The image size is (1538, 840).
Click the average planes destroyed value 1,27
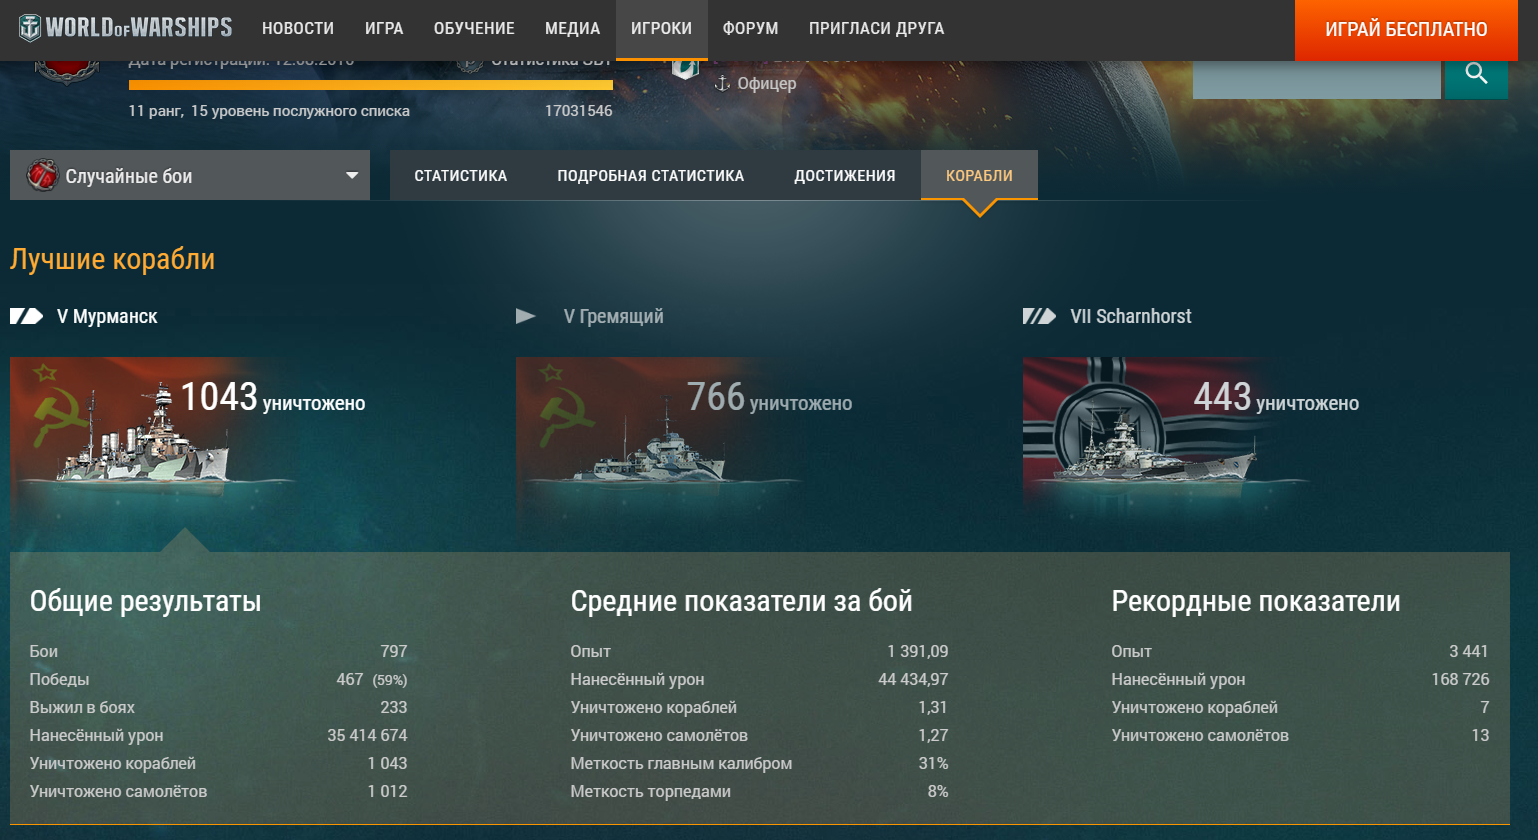(933, 735)
